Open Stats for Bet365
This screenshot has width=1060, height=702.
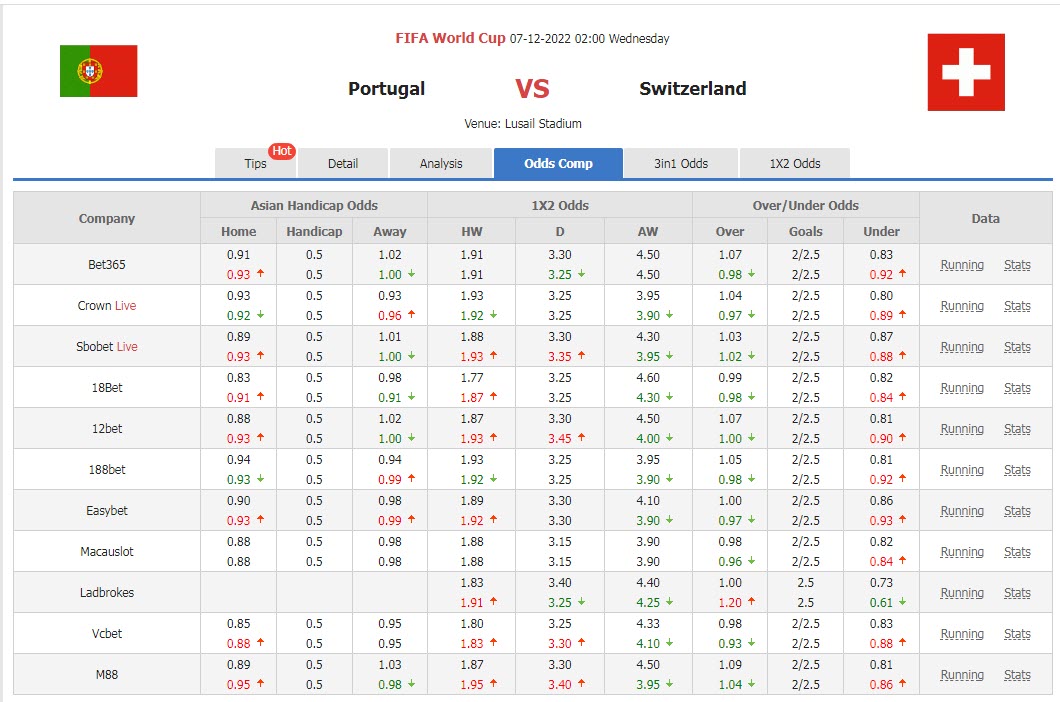pos(1017,265)
